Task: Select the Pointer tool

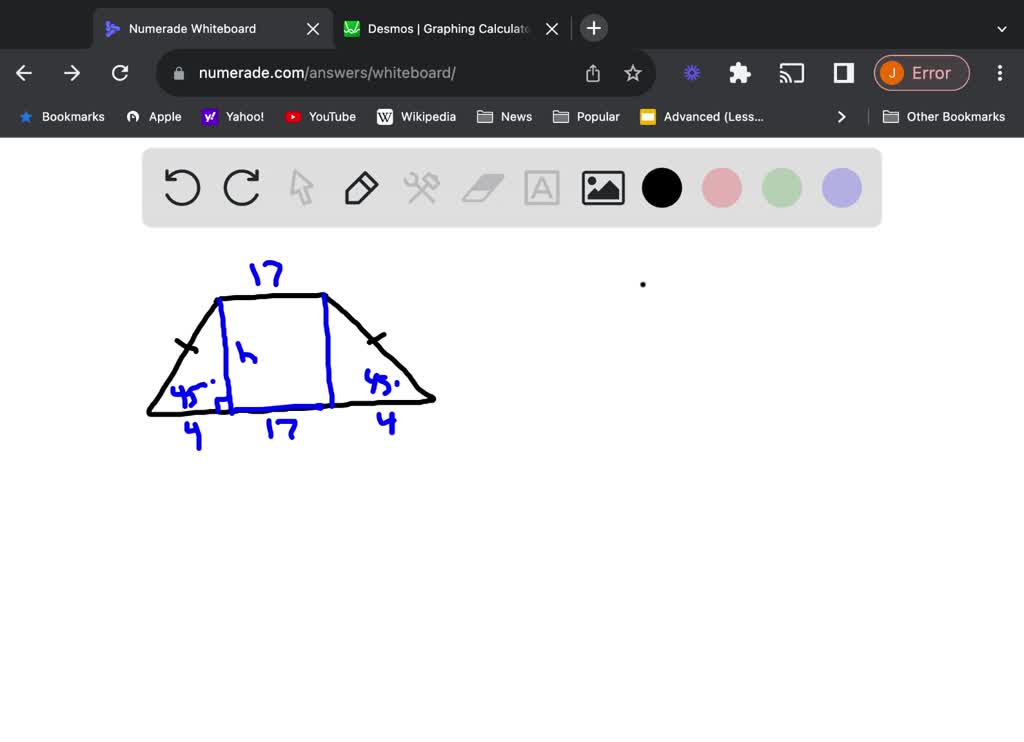Action: click(301, 187)
